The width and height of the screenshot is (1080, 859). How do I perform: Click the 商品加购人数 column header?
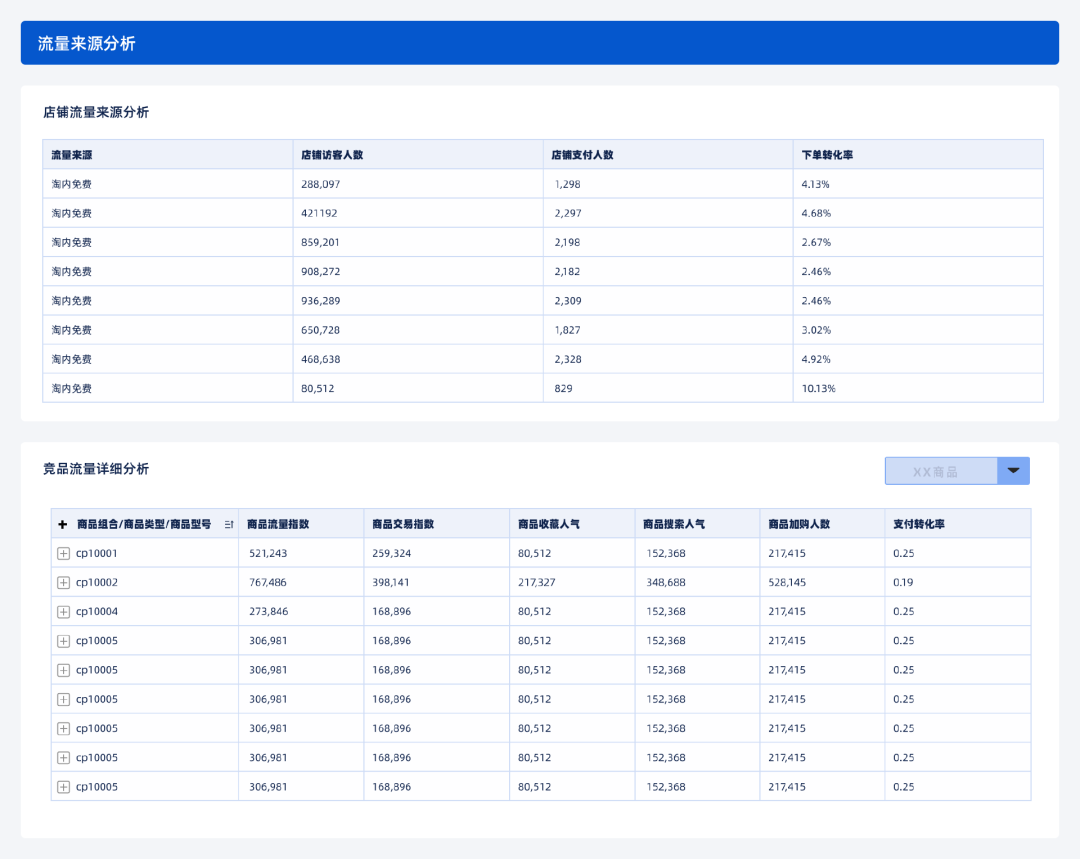tap(799, 524)
